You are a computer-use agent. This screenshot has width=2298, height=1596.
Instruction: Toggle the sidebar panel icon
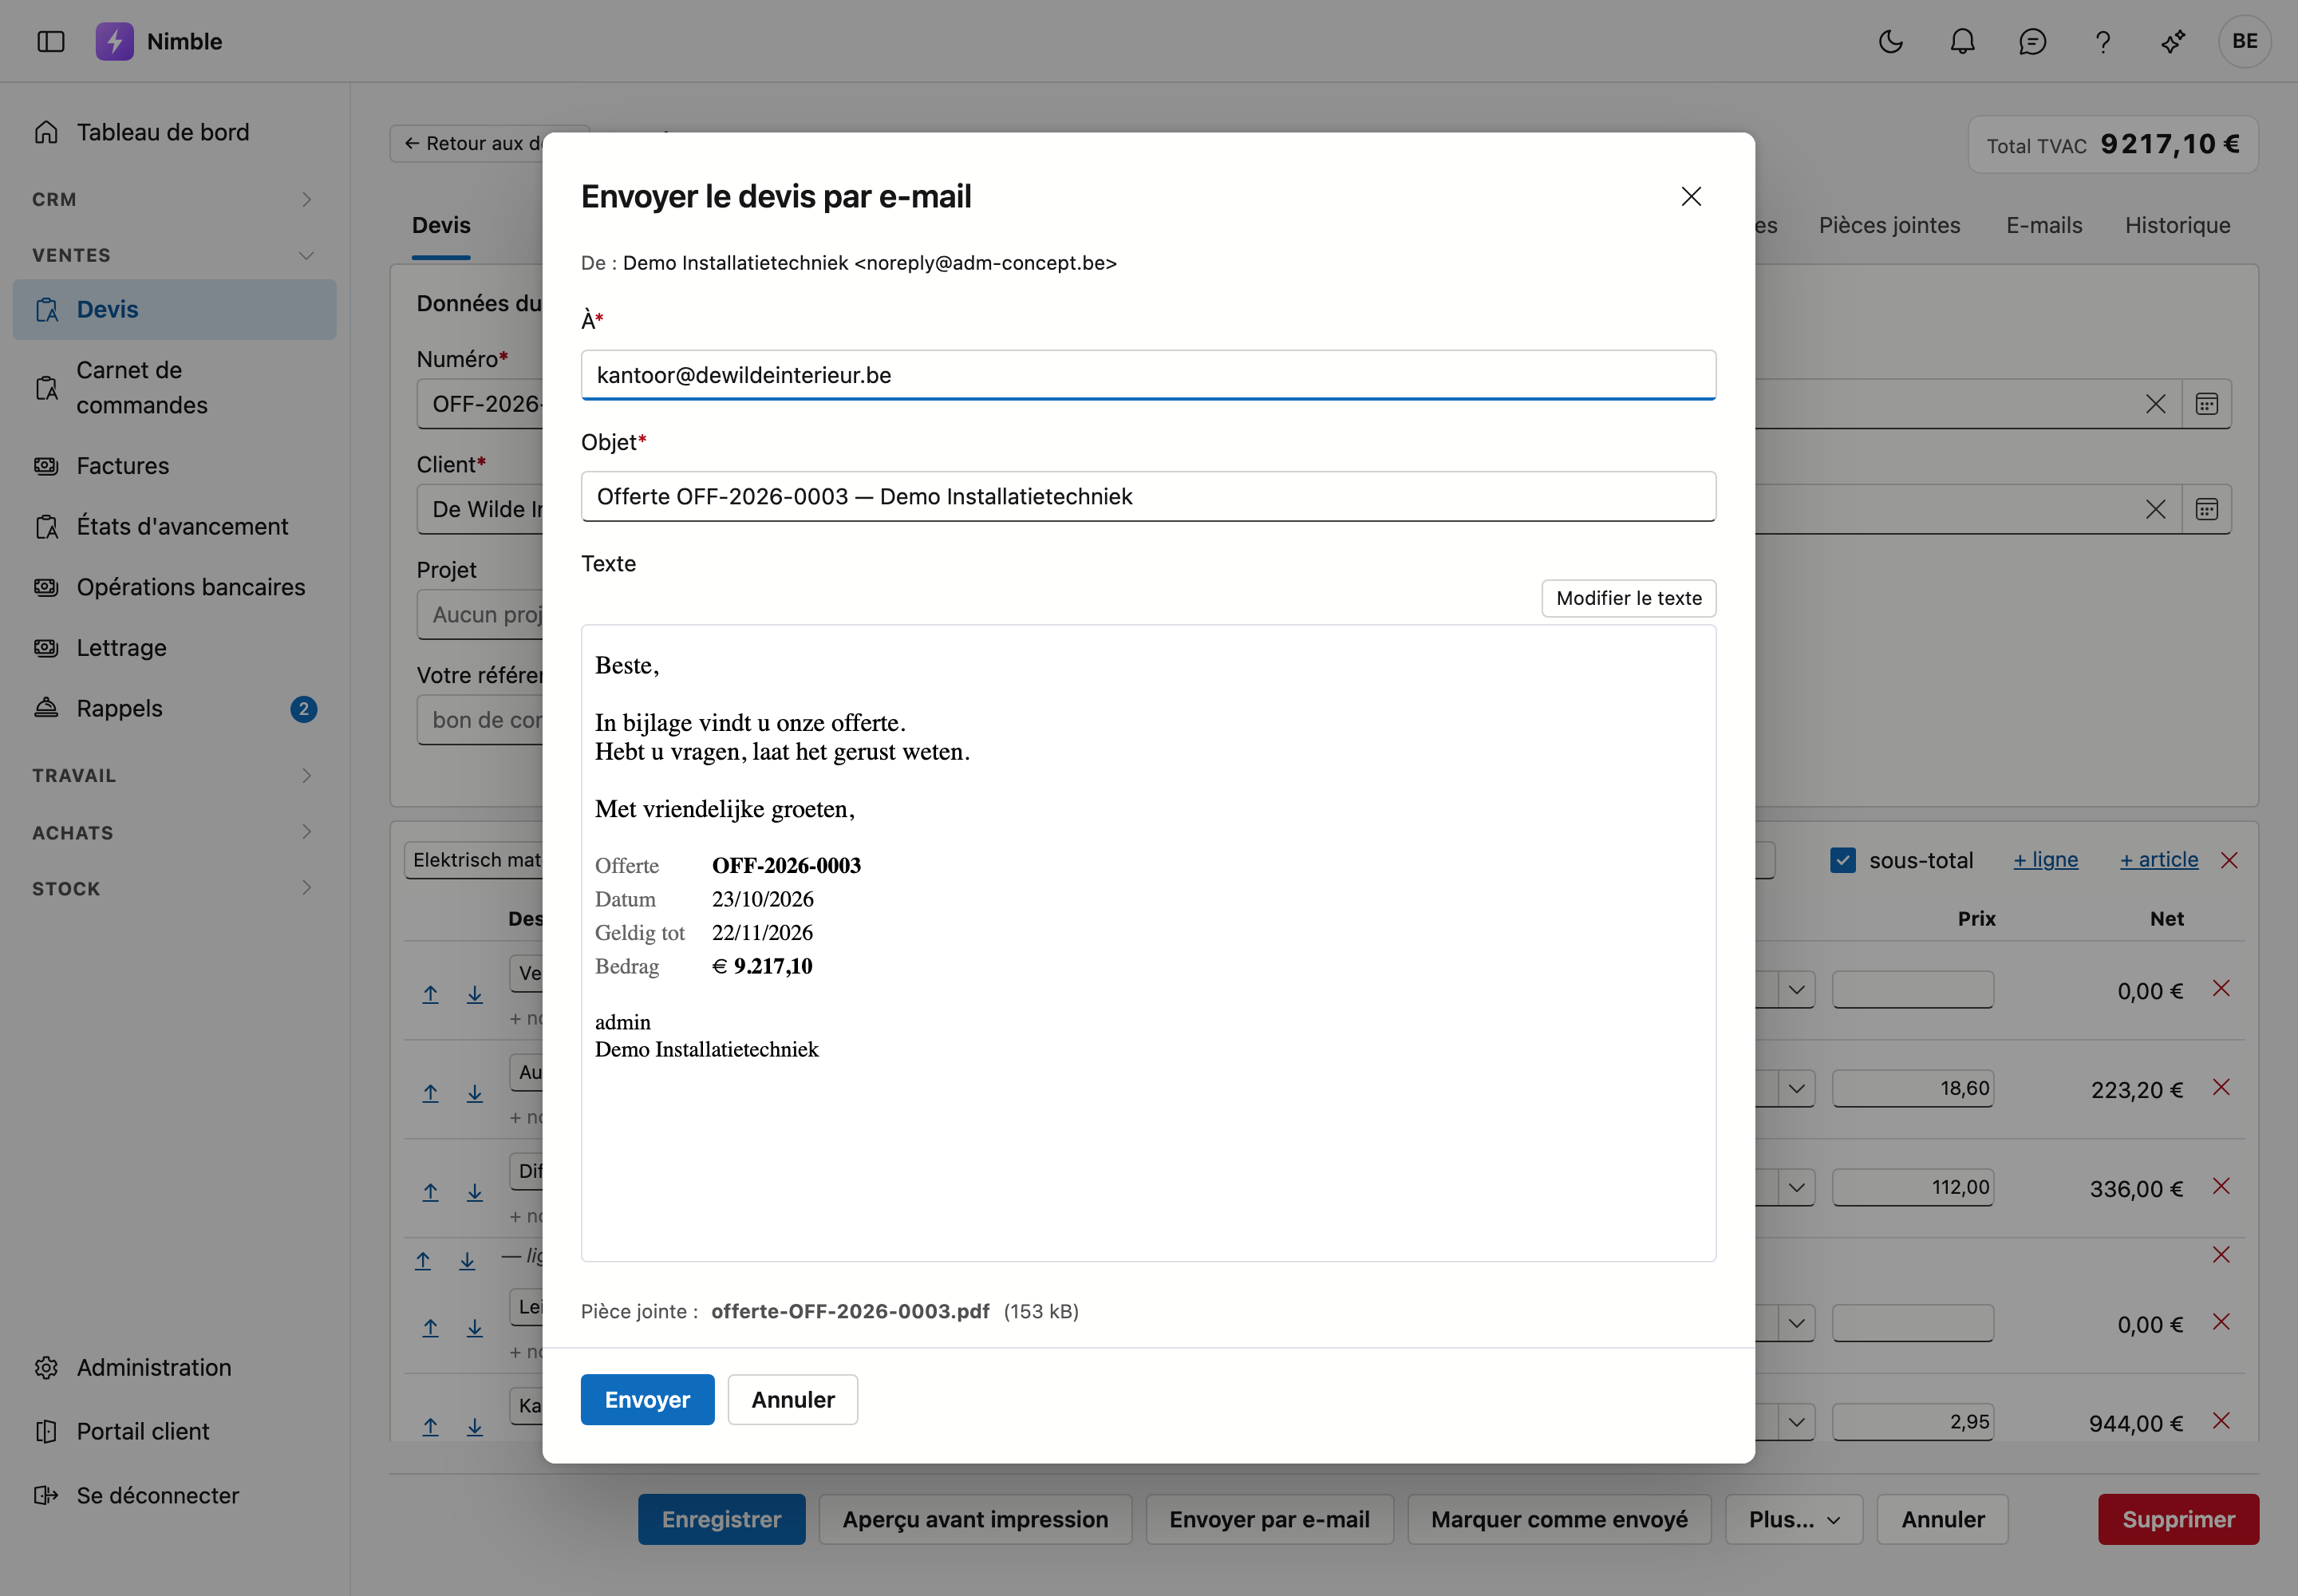[50, 41]
